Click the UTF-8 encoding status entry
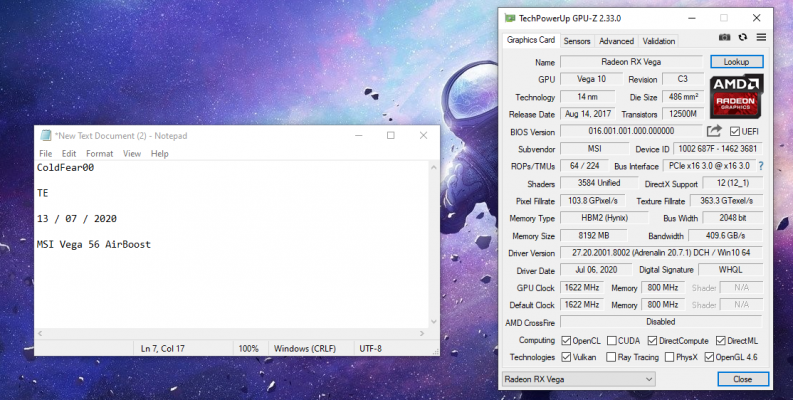This screenshot has height=400, width=793. pyautogui.click(x=370, y=348)
